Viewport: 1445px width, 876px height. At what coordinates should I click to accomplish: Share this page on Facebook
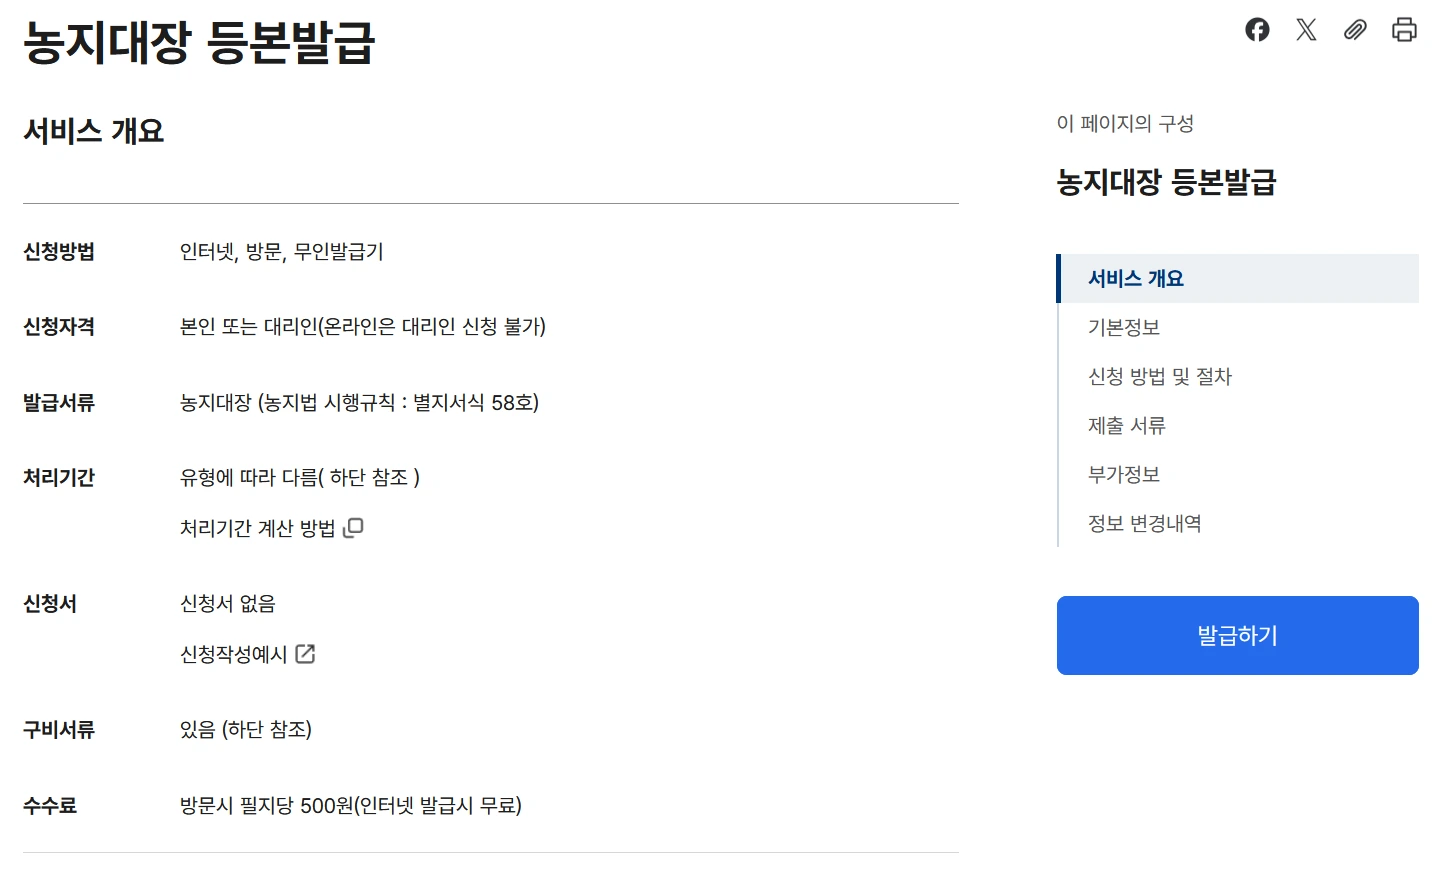(x=1257, y=30)
